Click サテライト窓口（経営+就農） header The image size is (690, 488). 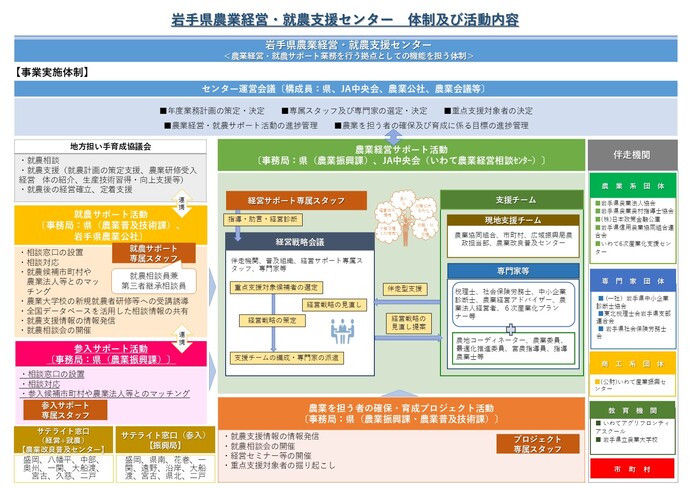click(63, 440)
